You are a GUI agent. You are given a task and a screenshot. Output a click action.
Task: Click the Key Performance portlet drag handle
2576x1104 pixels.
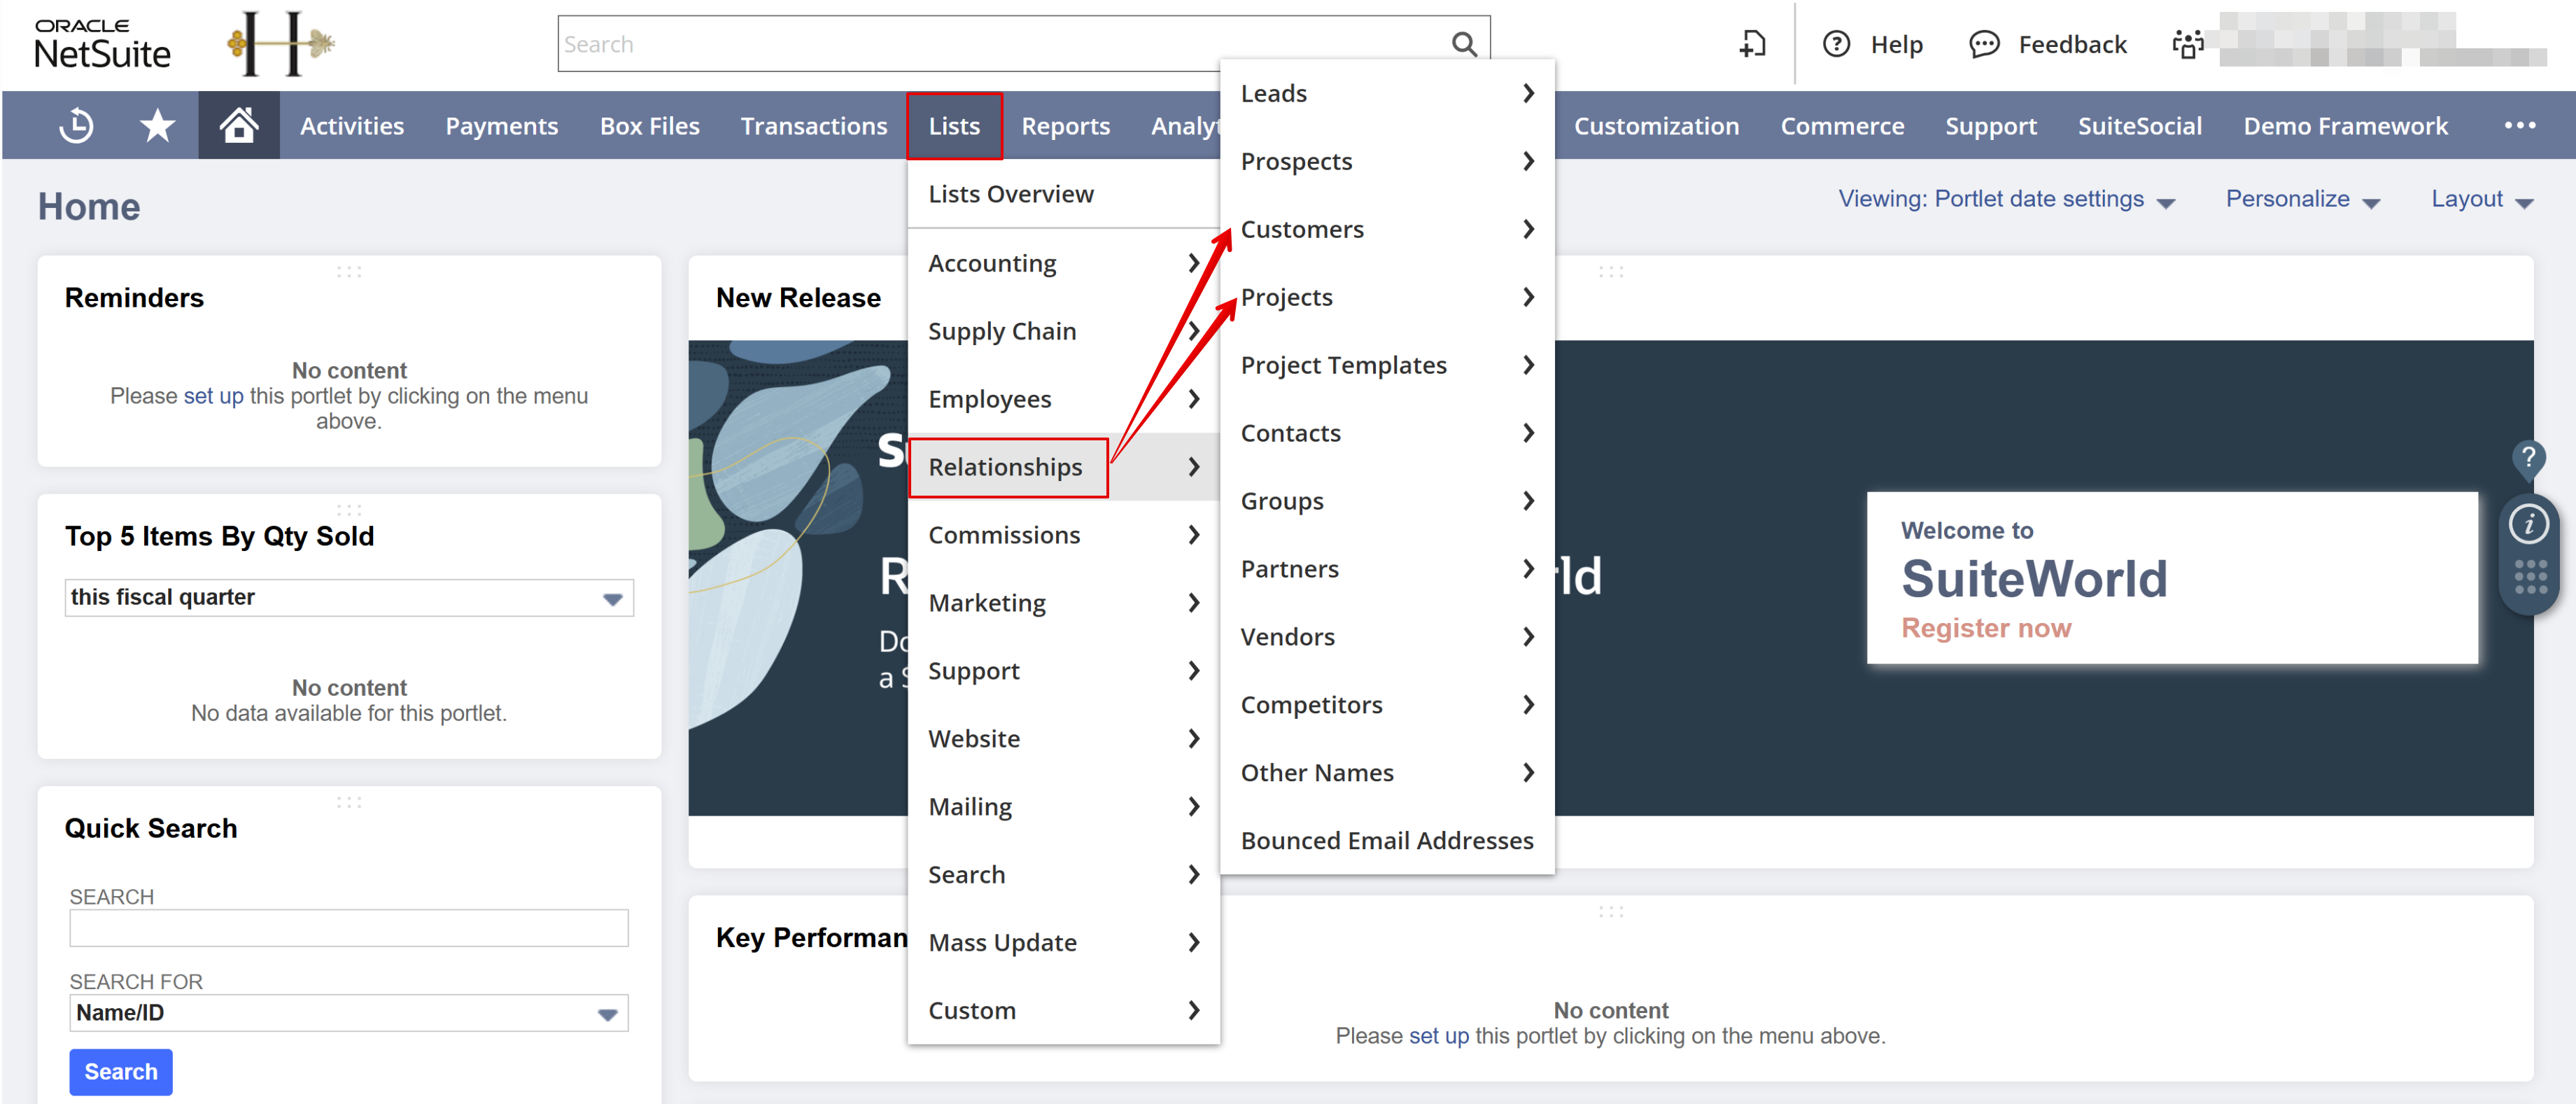1610,912
